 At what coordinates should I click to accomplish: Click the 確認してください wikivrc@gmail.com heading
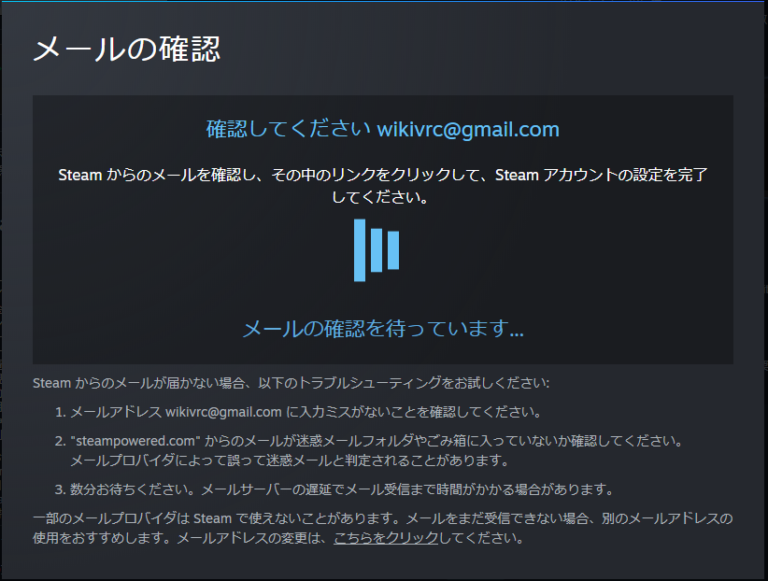(383, 129)
